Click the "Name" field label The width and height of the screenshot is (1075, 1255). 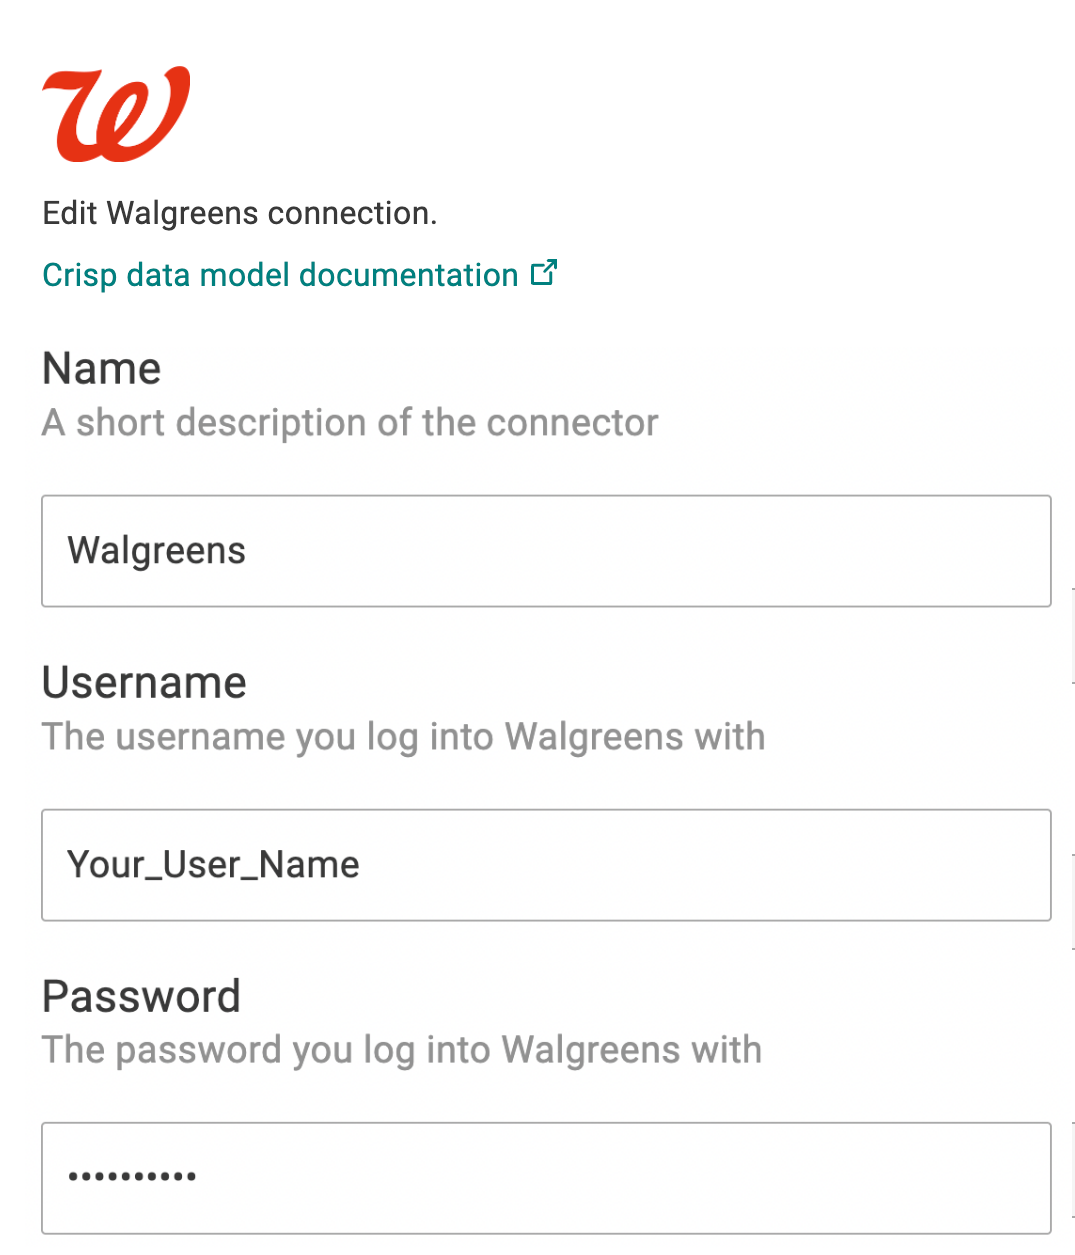pyautogui.click(x=101, y=369)
